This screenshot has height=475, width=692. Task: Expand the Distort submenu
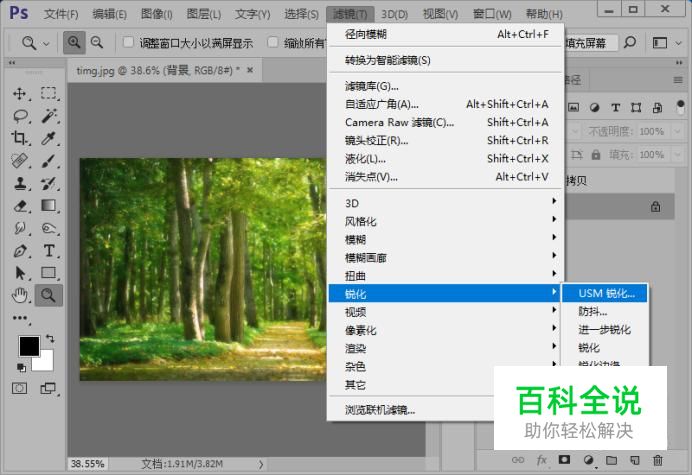click(446, 275)
